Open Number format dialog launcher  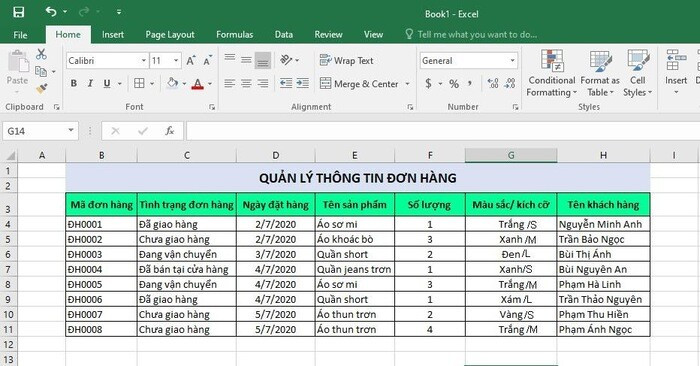515,107
